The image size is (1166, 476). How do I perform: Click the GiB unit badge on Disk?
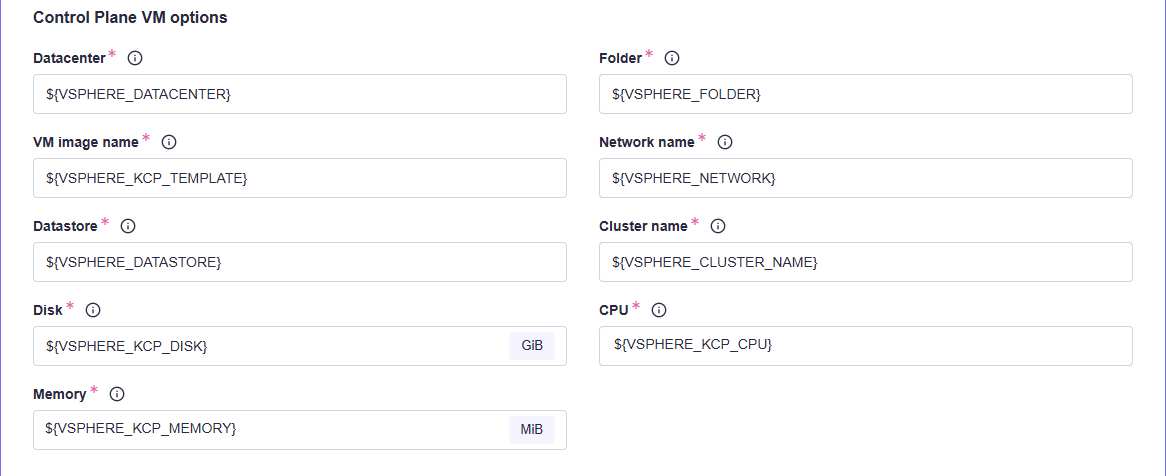coord(532,346)
